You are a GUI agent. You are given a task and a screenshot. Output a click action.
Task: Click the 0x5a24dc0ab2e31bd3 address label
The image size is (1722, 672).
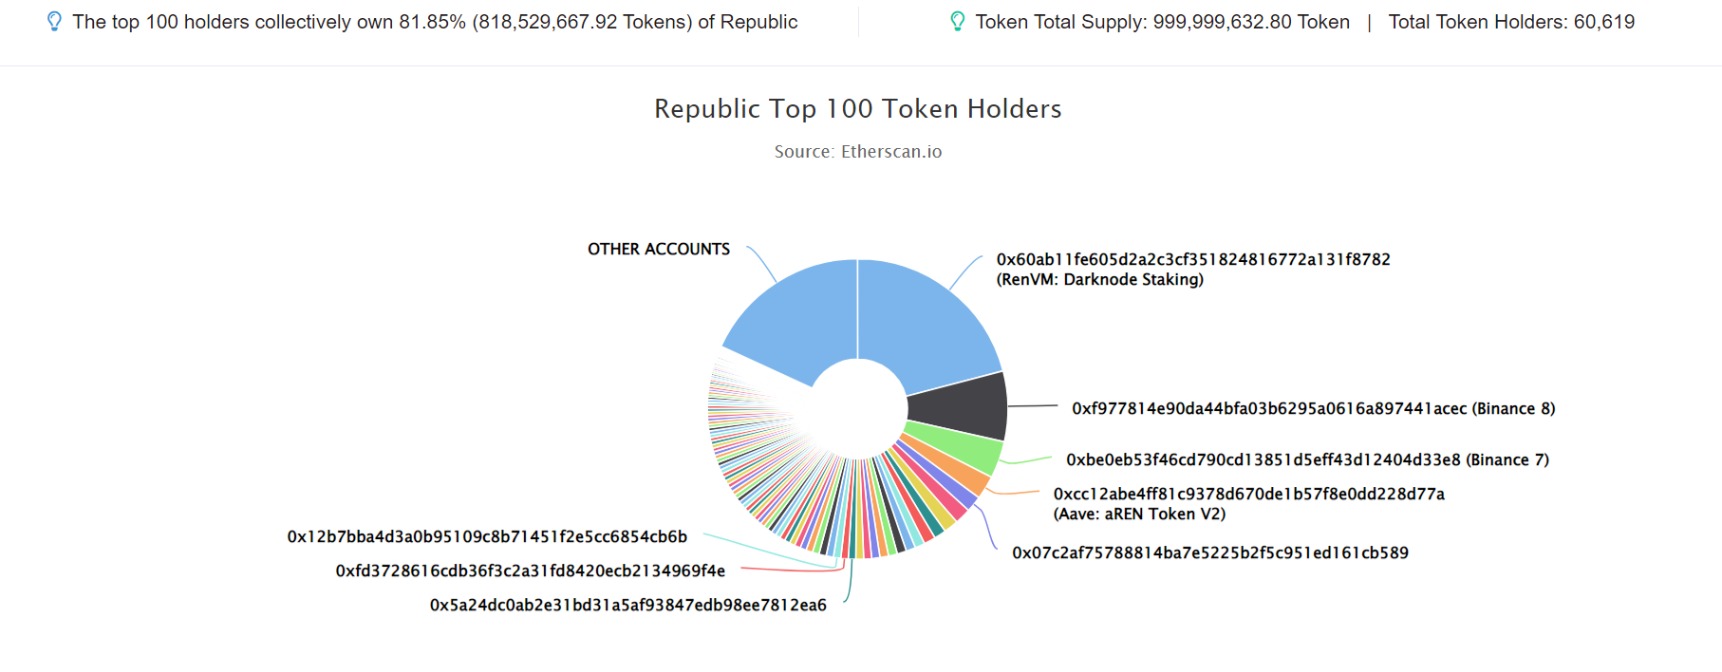pyautogui.click(x=628, y=605)
